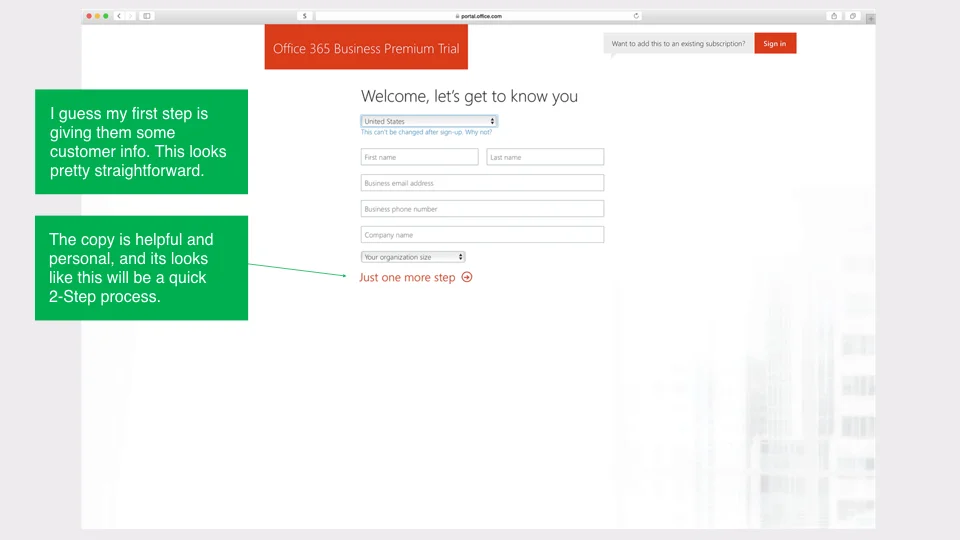This screenshot has height=540, width=960.
Task: Open a new tab with the plus icon
Action: point(871,18)
